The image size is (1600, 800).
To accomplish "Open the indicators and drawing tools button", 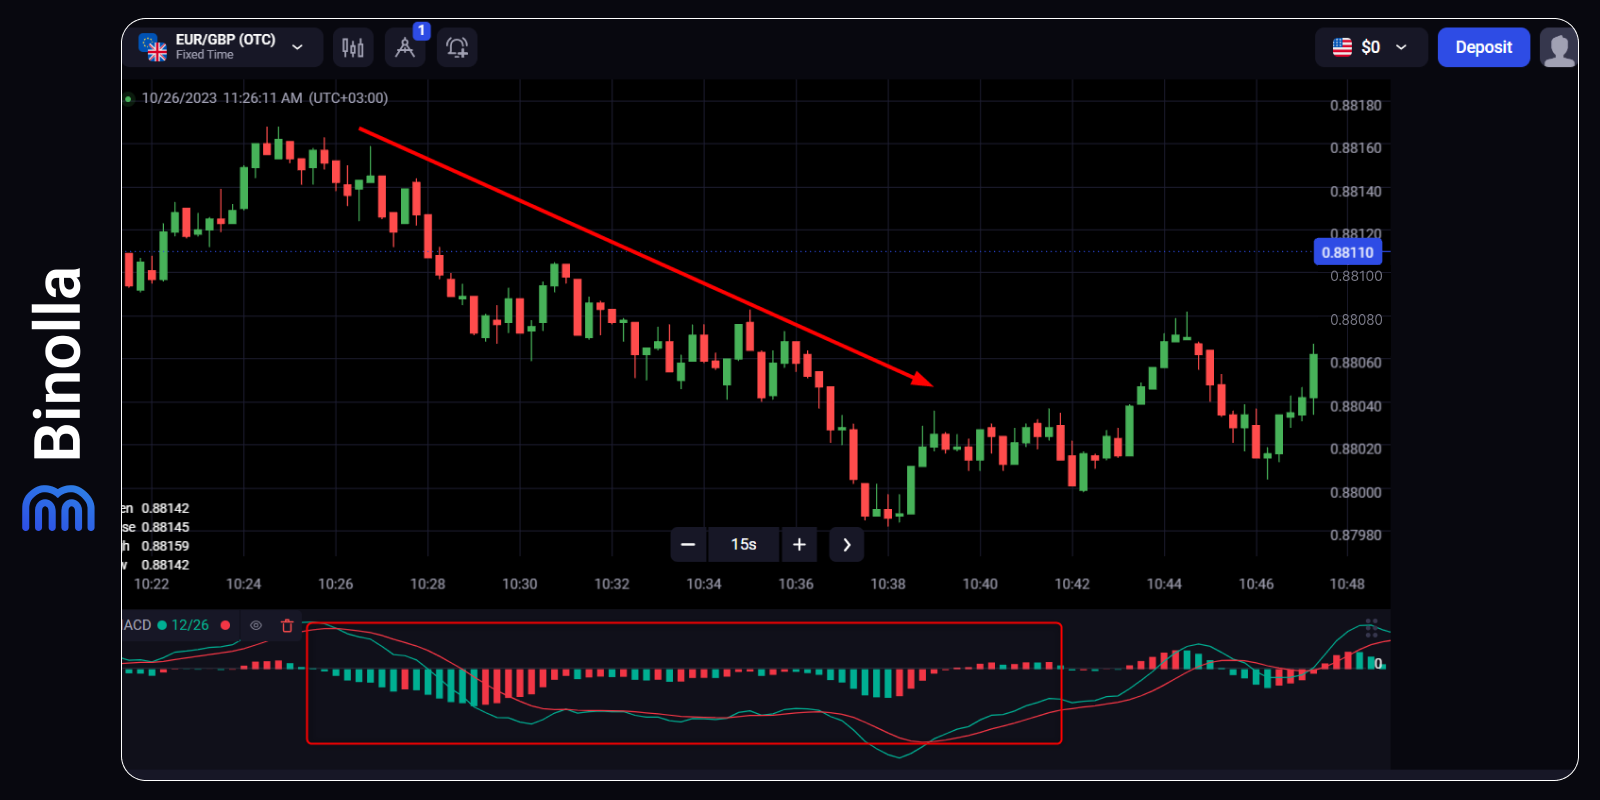I will pyautogui.click(x=405, y=47).
